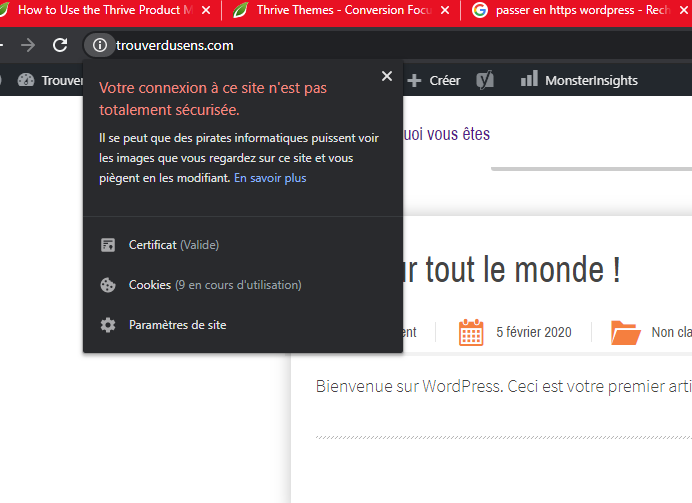Open the En savoir plus link

[x=270, y=178]
